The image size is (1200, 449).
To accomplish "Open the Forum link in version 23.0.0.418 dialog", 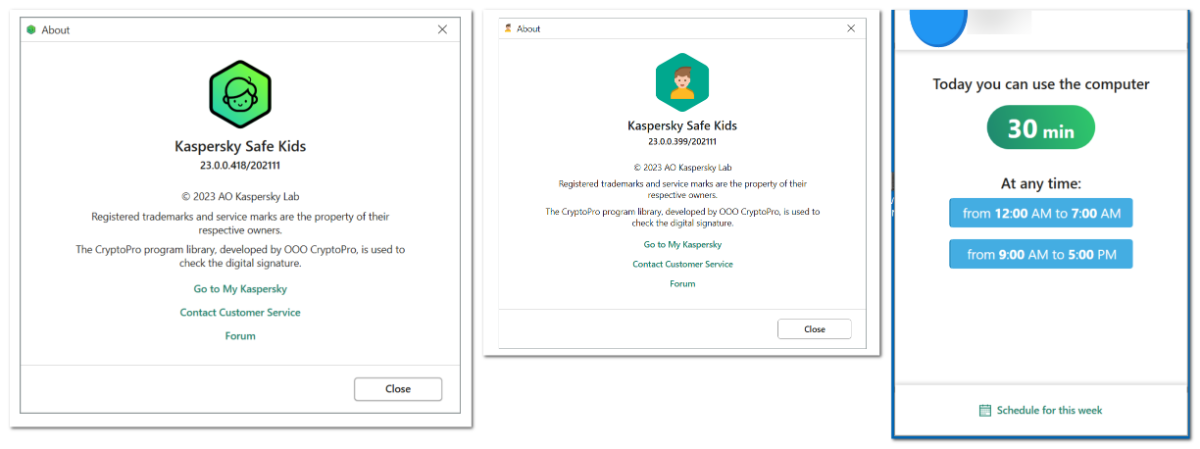I will coord(240,336).
